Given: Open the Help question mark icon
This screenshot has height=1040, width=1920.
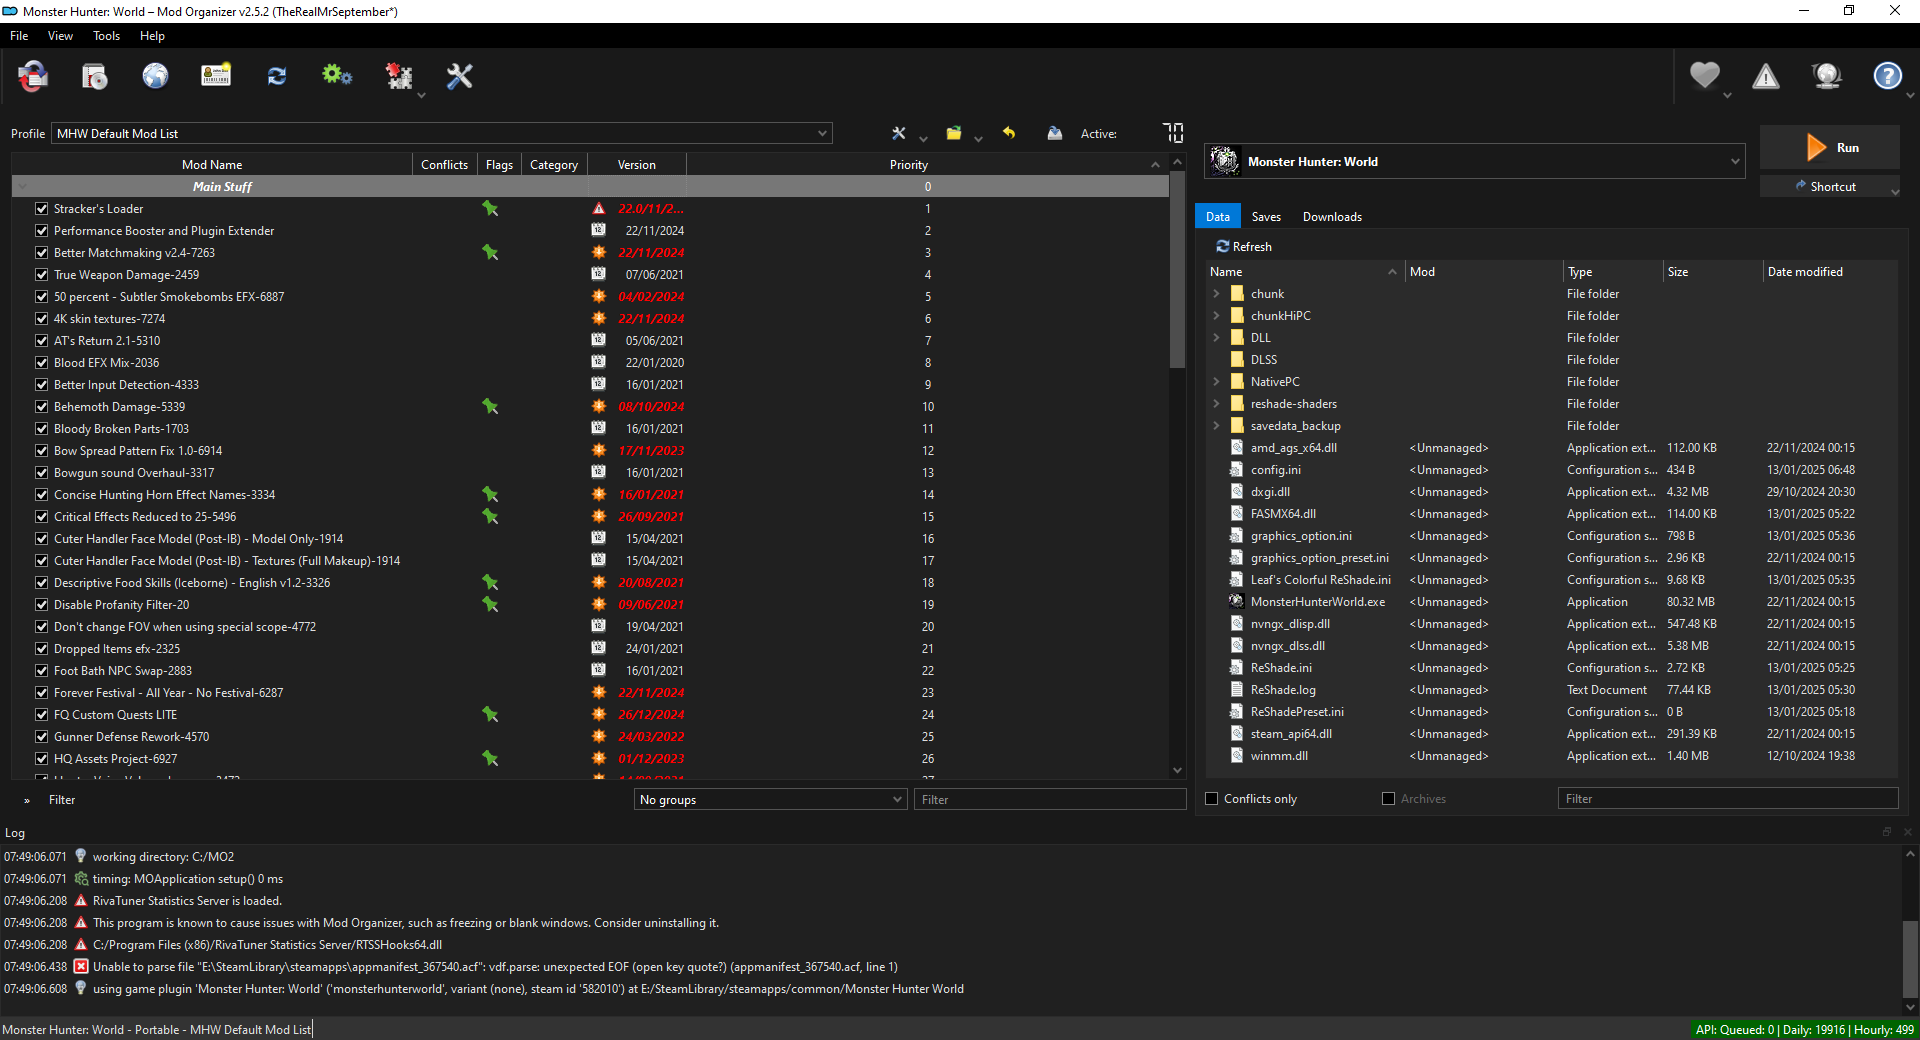Looking at the screenshot, I should pyautogui.click(x=1888, y=76).
